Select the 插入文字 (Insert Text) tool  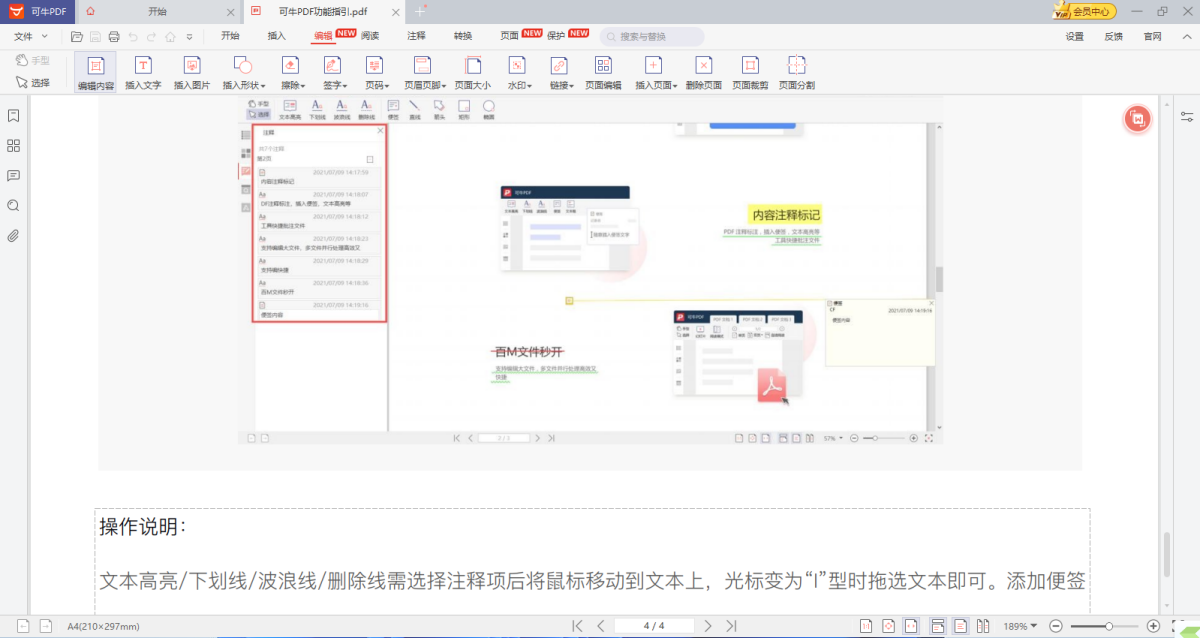click(x=143, y=72)
